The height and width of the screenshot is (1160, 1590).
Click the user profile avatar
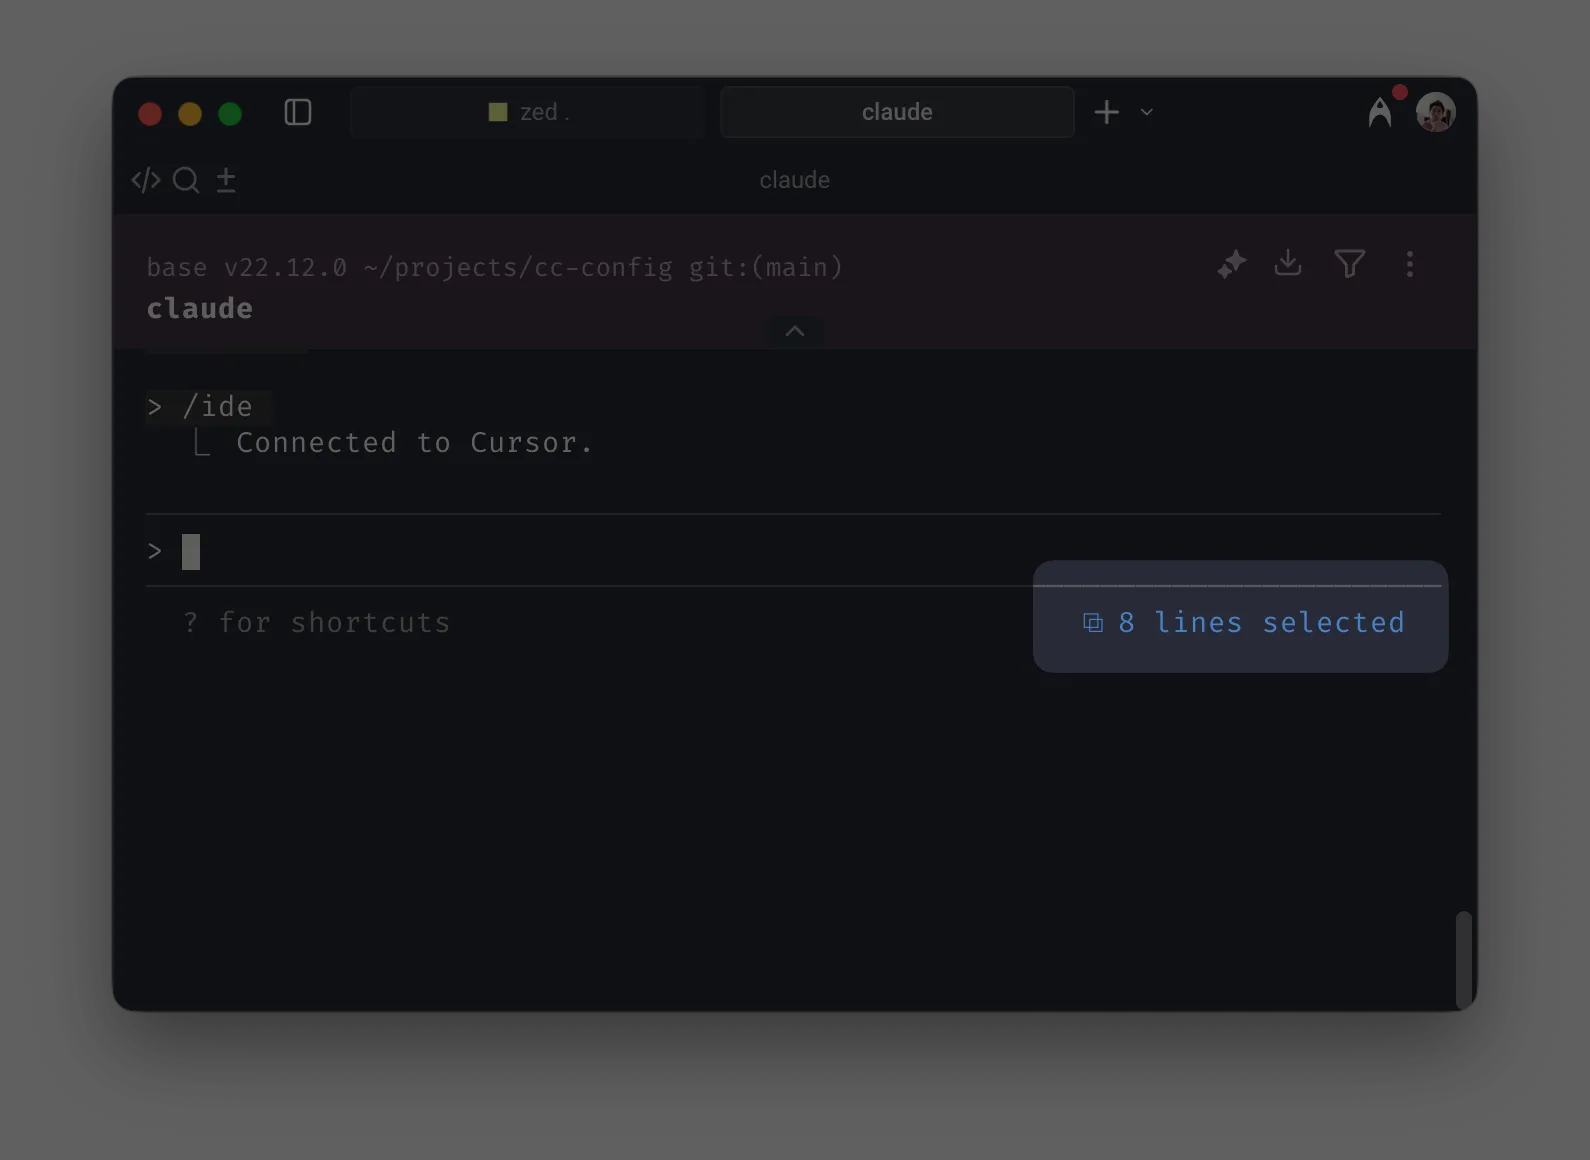1435,112
